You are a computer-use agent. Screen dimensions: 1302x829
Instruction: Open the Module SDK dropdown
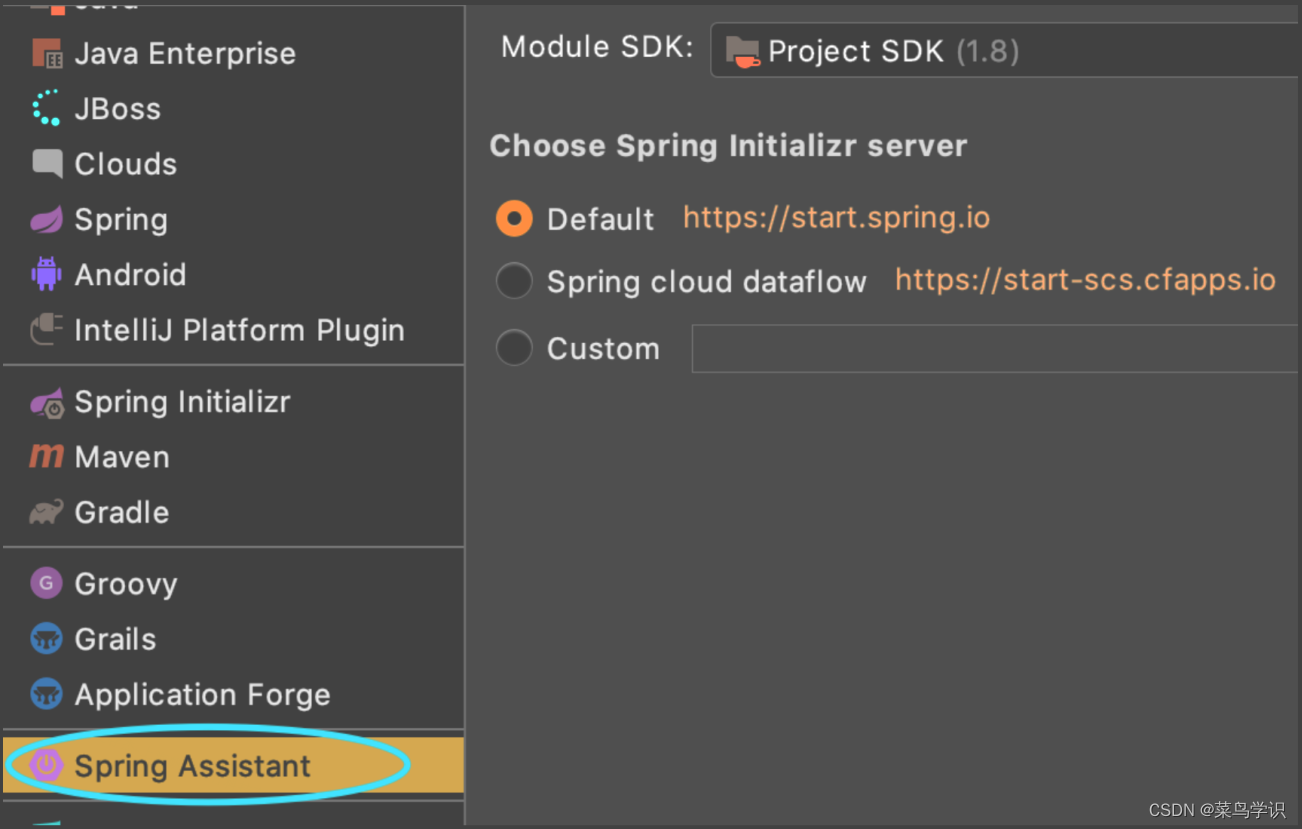tap(1005, 51)
